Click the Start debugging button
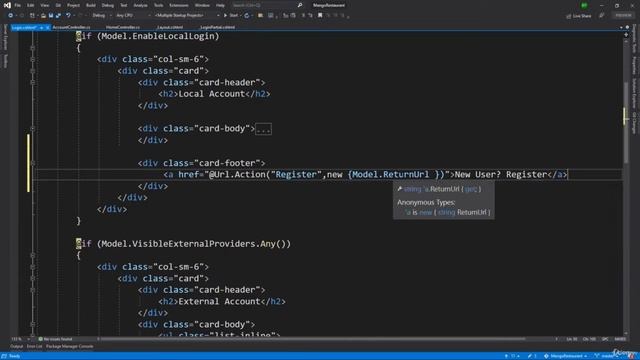Image resolution: width=640 pixels, height=360 pixels. 231,16
